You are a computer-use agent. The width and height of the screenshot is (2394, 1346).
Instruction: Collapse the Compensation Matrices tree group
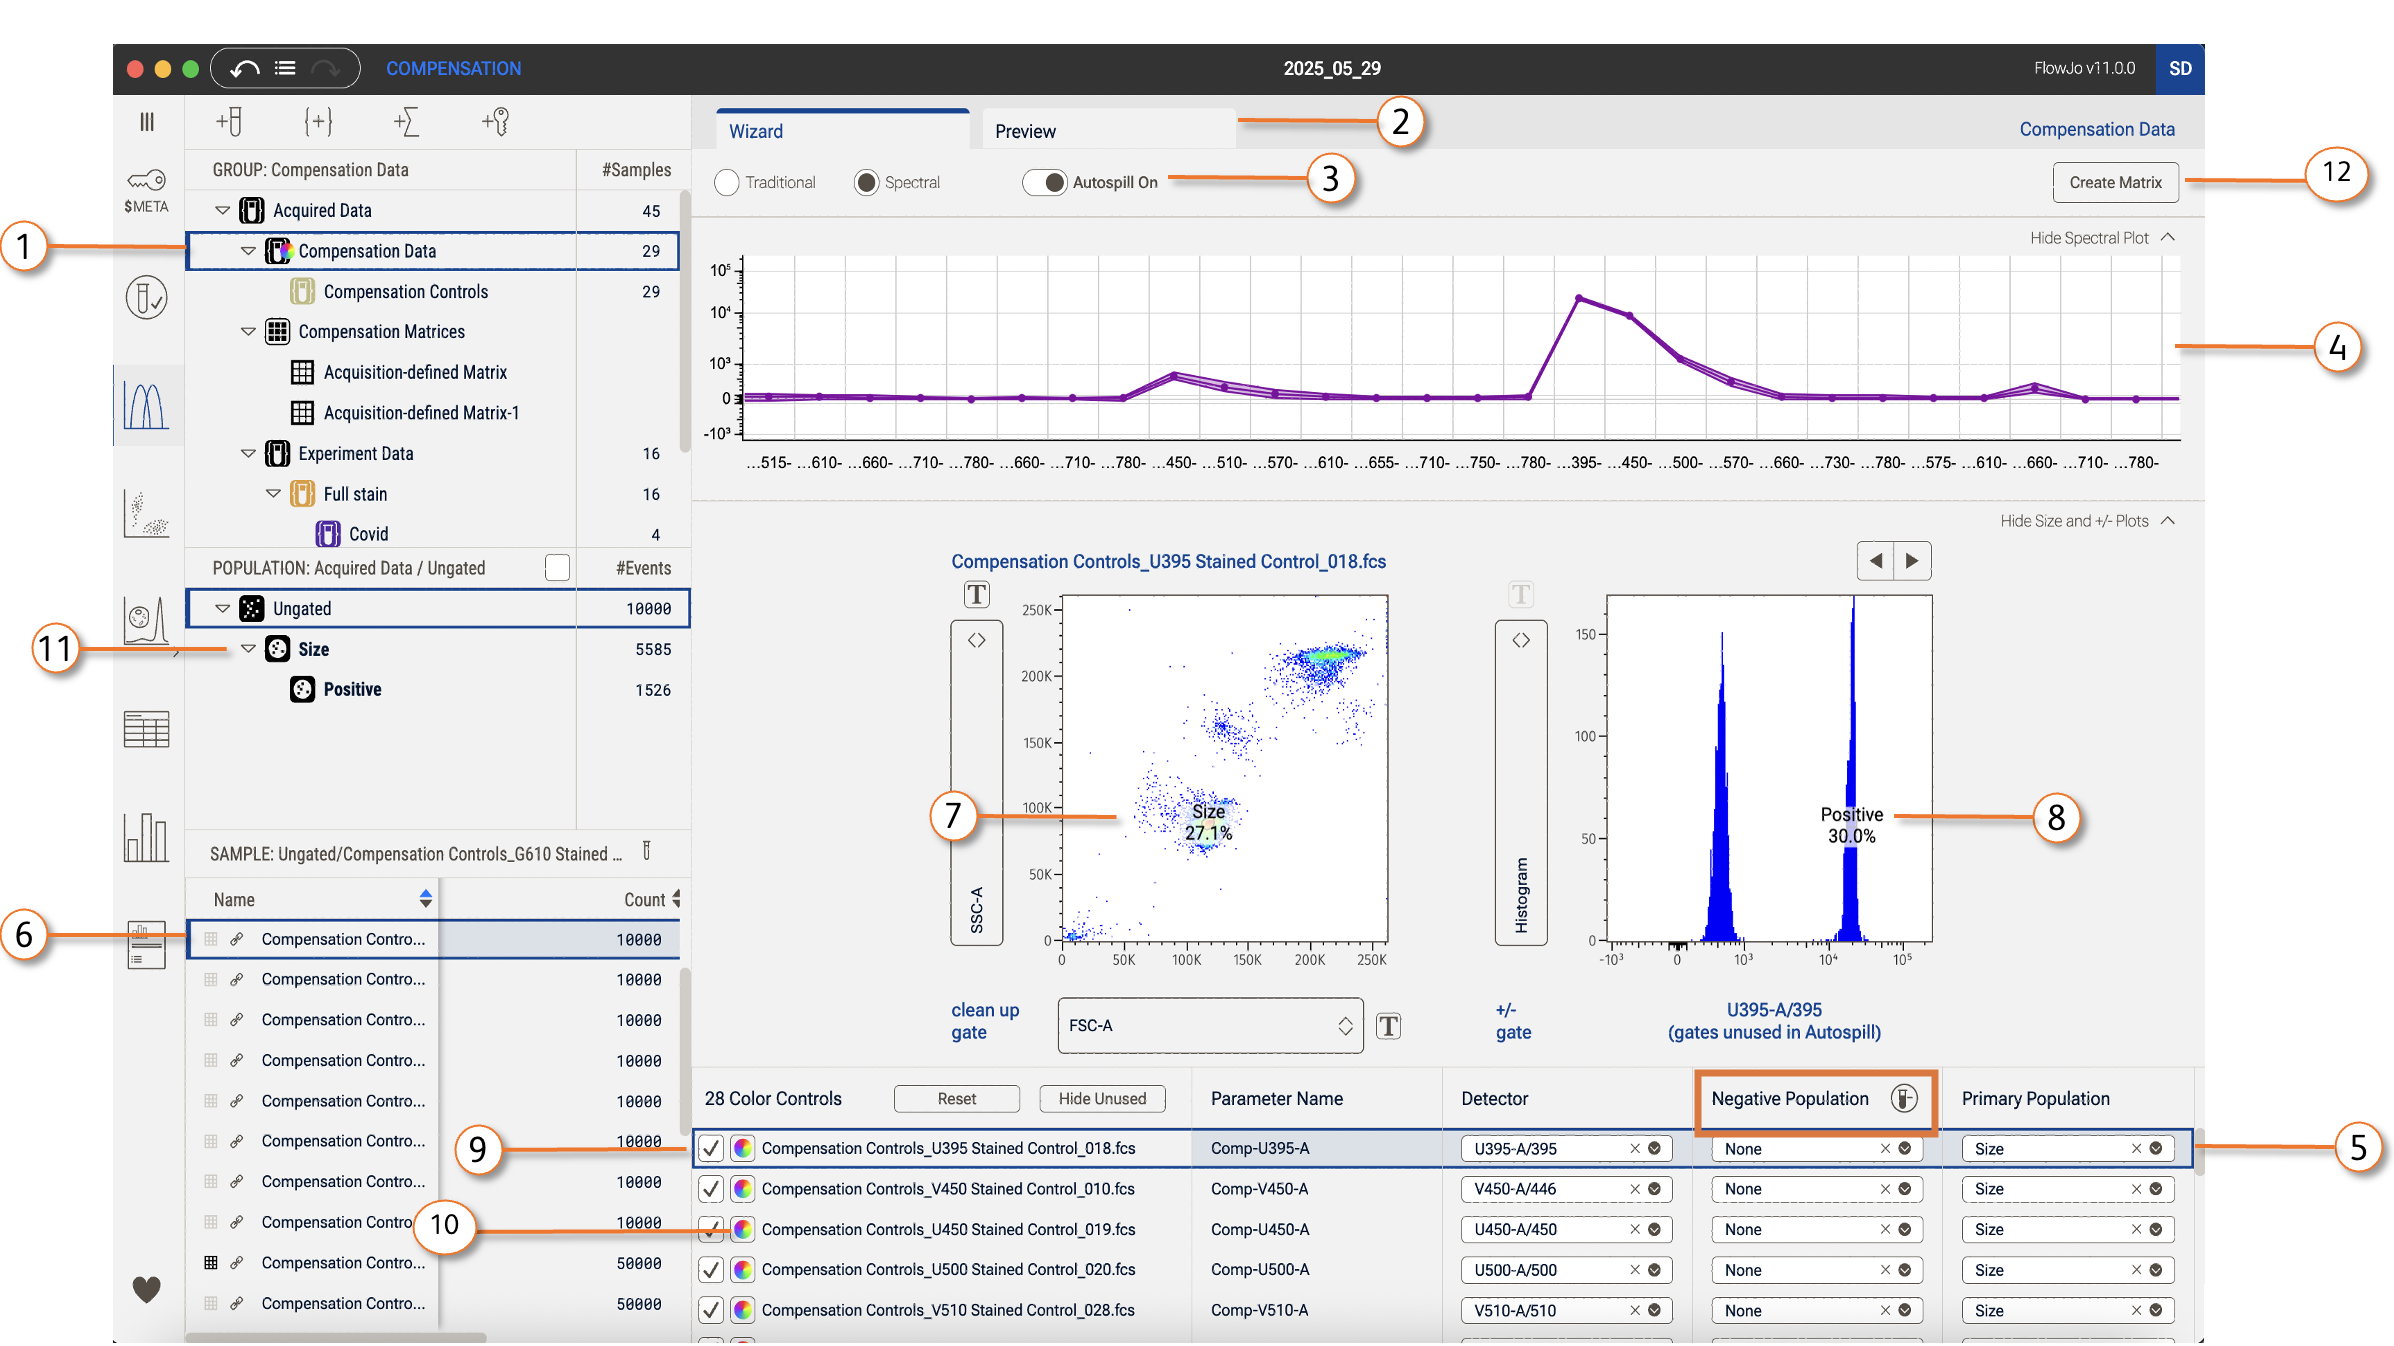(x=248, y=331)
